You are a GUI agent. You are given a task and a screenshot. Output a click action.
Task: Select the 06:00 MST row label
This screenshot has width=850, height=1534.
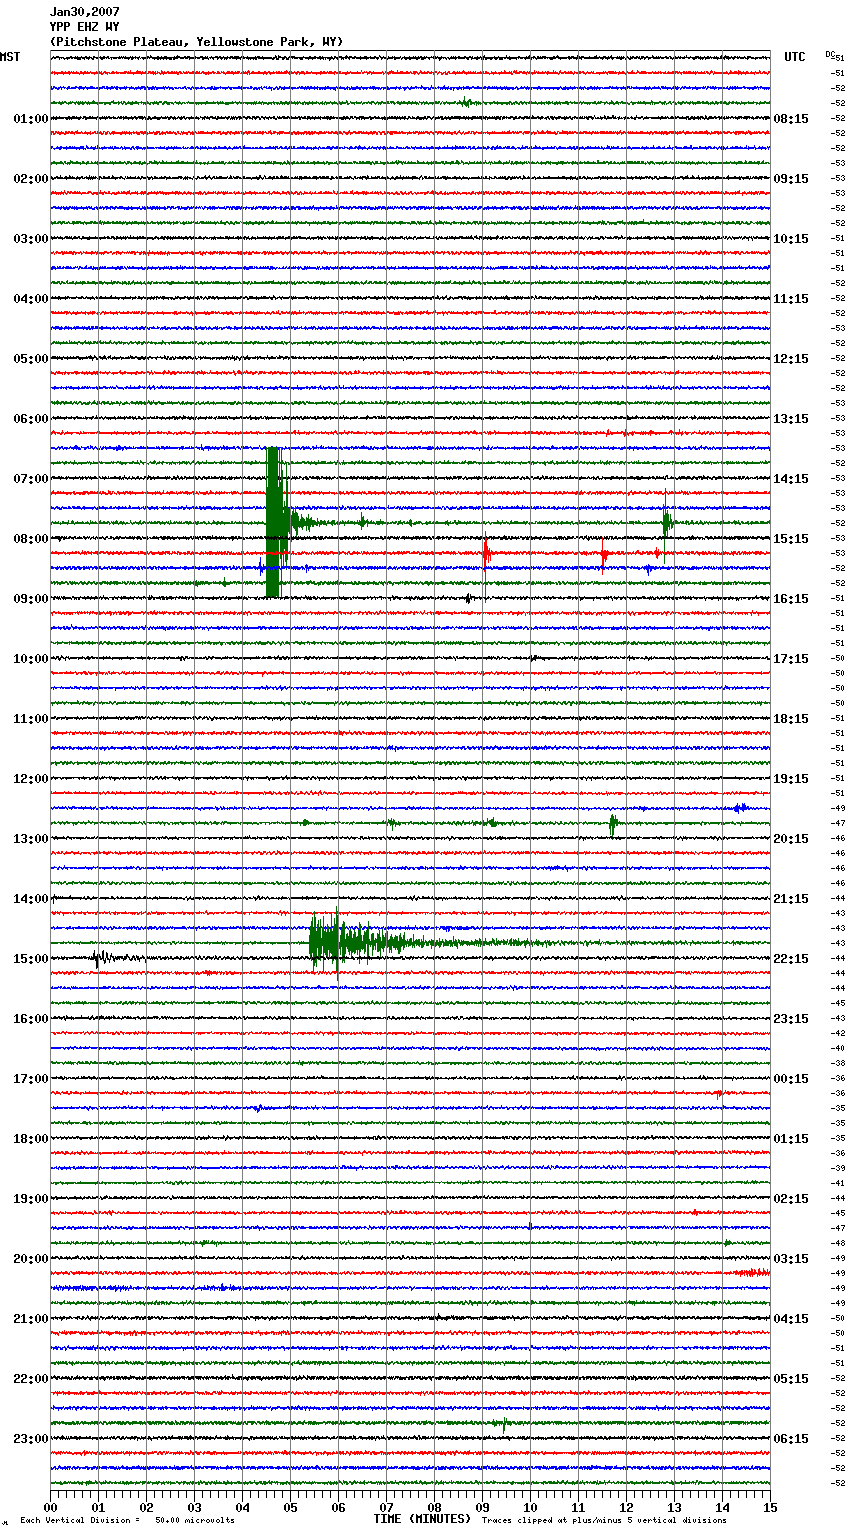click(30, 419)
